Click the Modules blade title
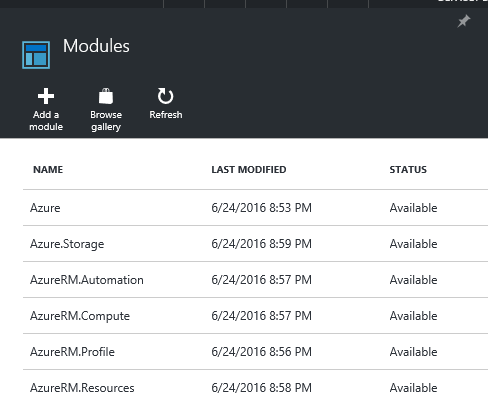The width and height of the screenshot is (488, 400). click(x=96, y=46)
